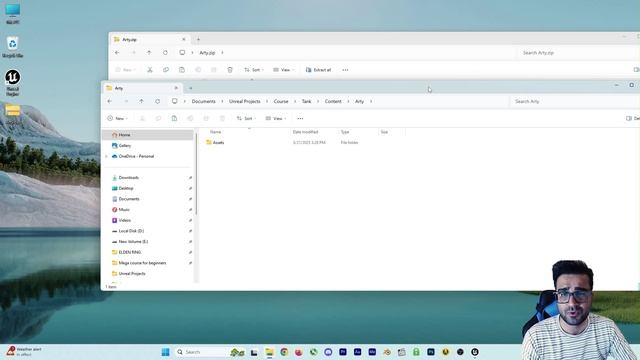Click Paste icon in Arty window toolbar

174,118
